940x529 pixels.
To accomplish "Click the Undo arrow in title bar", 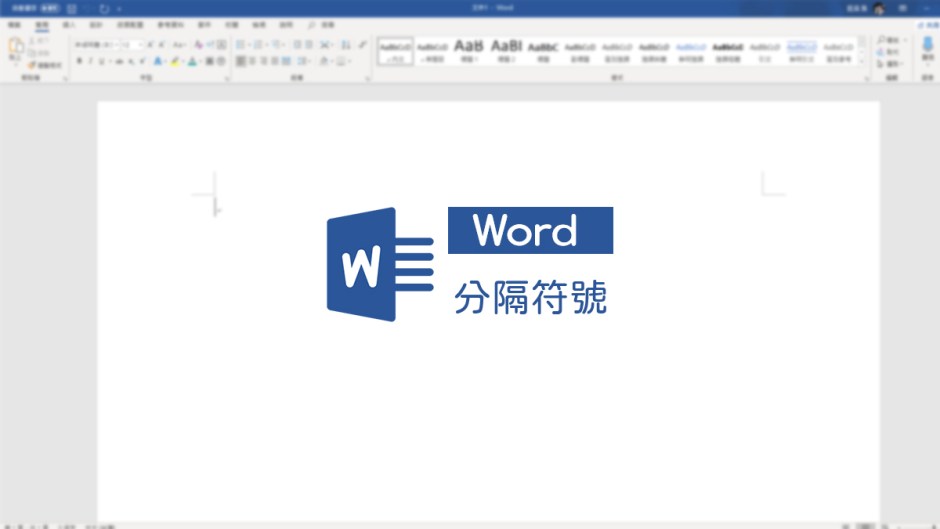I will coord(87,8).
